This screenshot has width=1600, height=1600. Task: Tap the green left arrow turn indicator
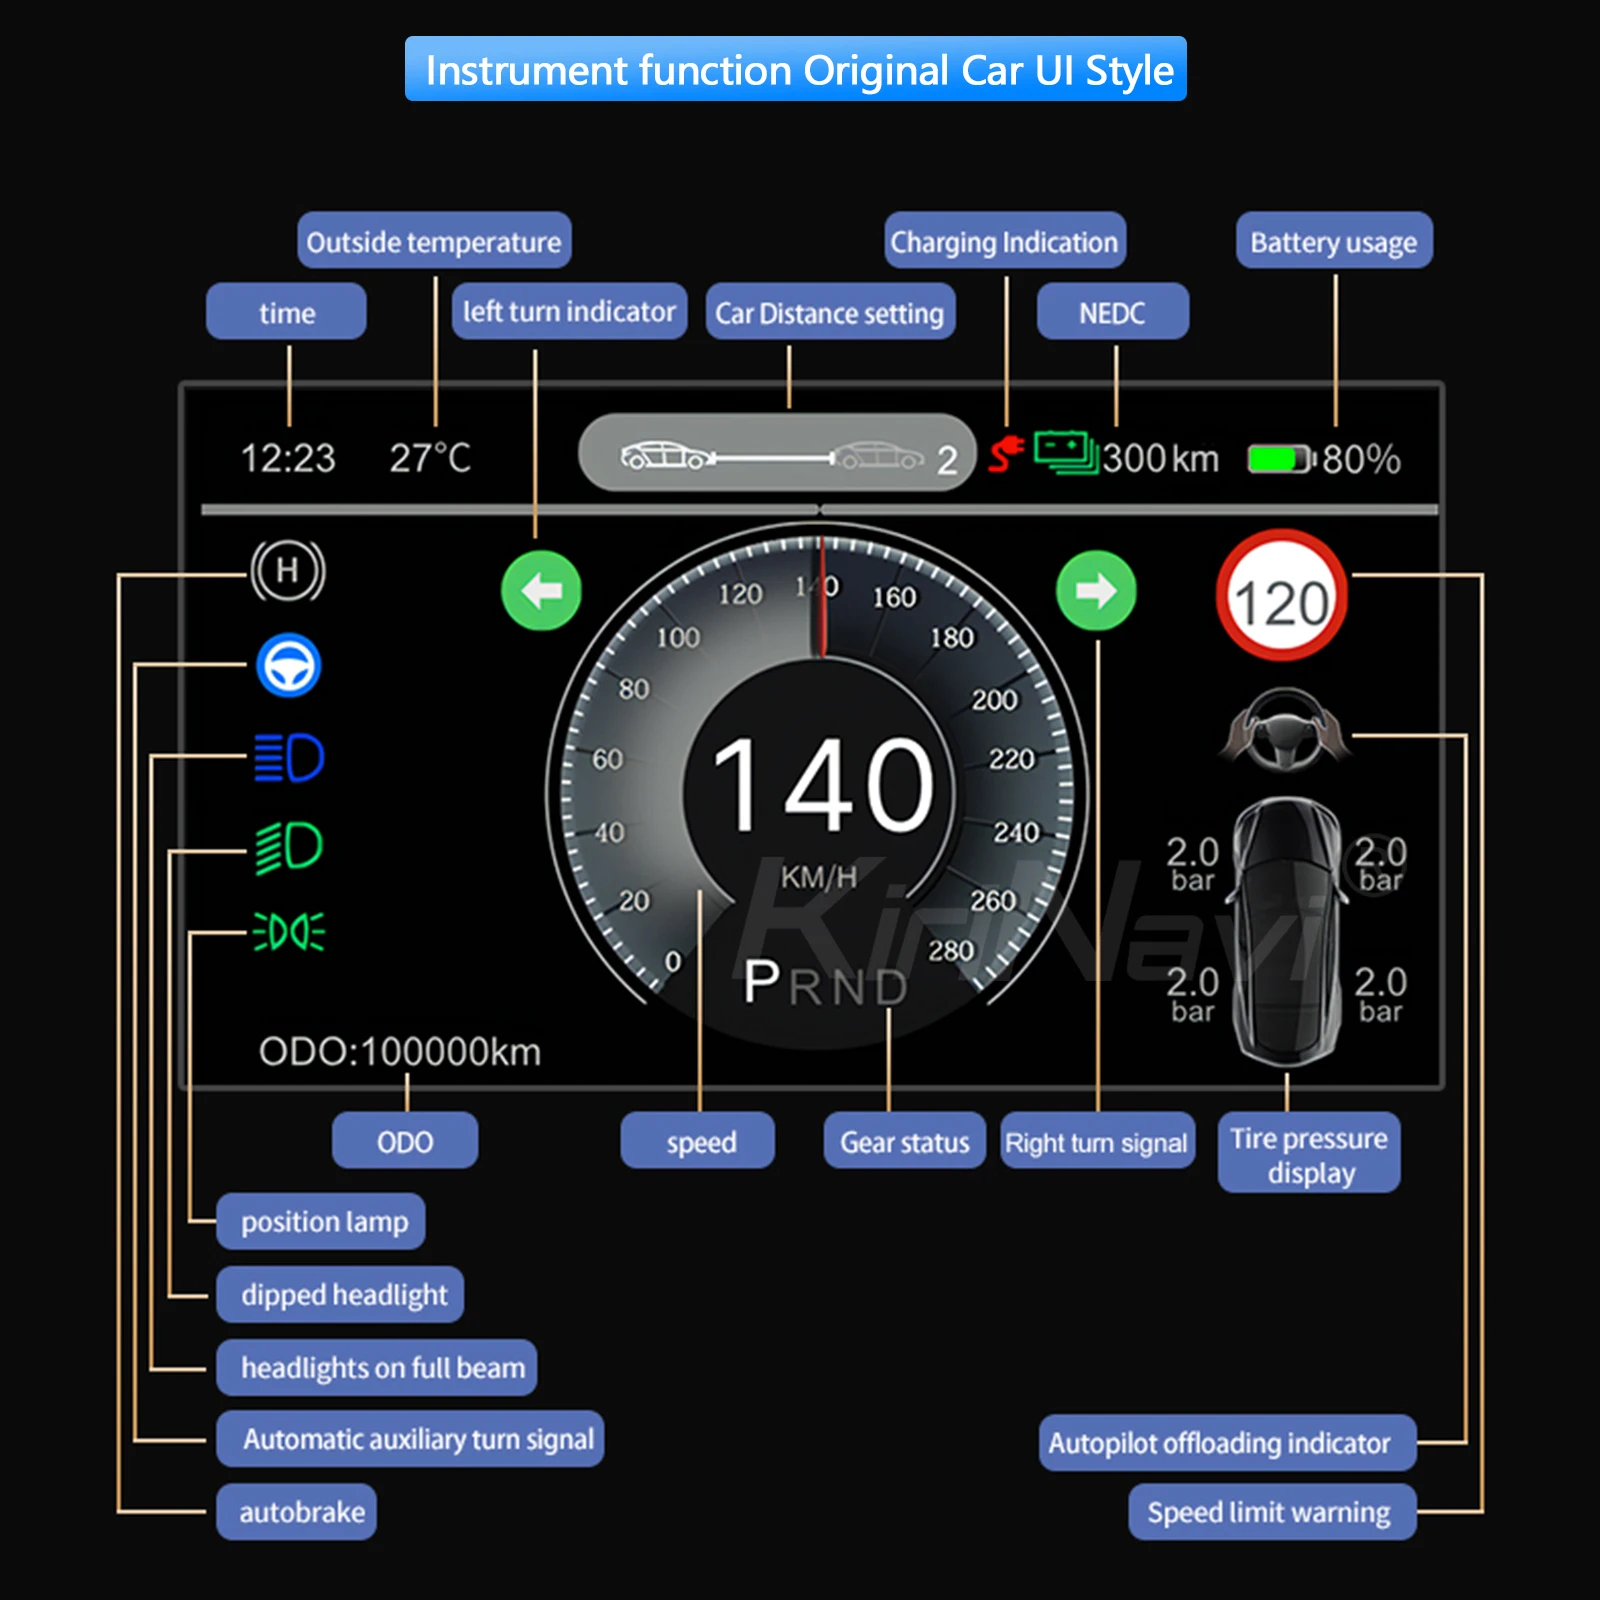tap(541, 591)
